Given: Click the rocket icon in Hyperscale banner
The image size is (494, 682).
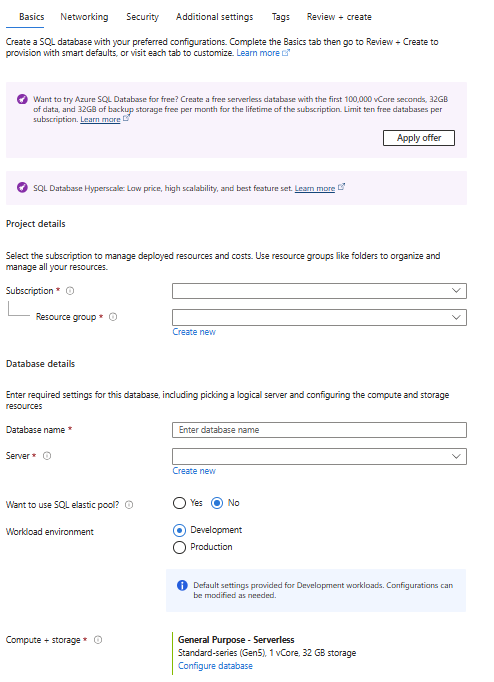Looking at the screenshot, I should (x=22, y=187).
